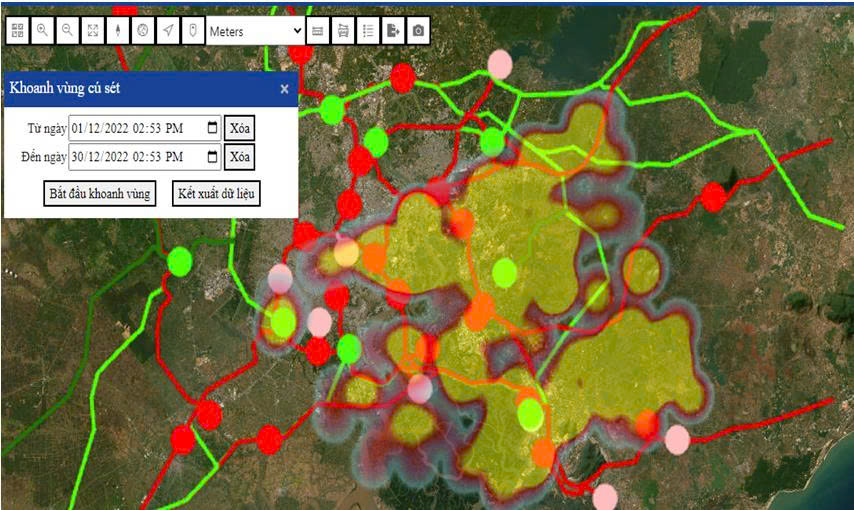This screenshot has width=854, height=510.
Task: Open the legend list icon
Action: click(x=369, y=31)
